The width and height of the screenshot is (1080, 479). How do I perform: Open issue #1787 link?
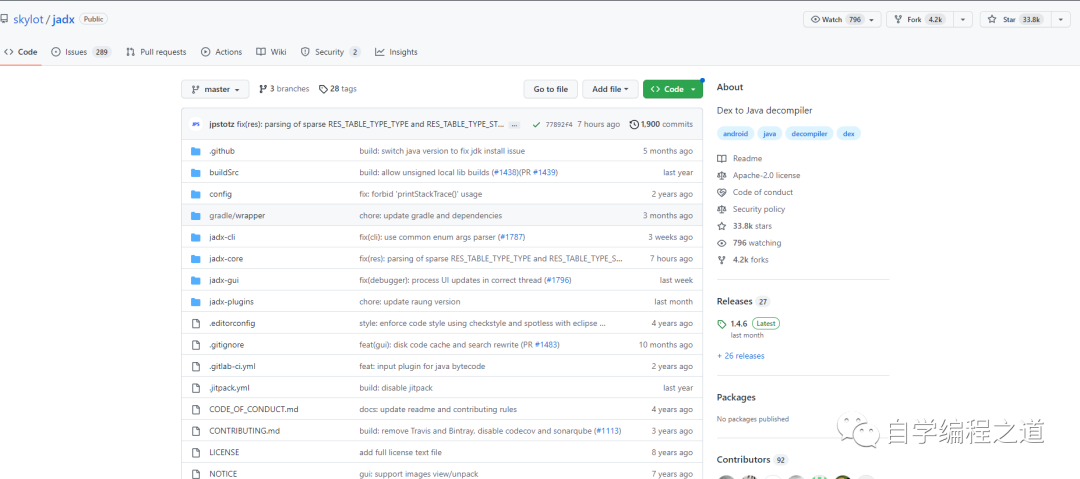point(512,237)
